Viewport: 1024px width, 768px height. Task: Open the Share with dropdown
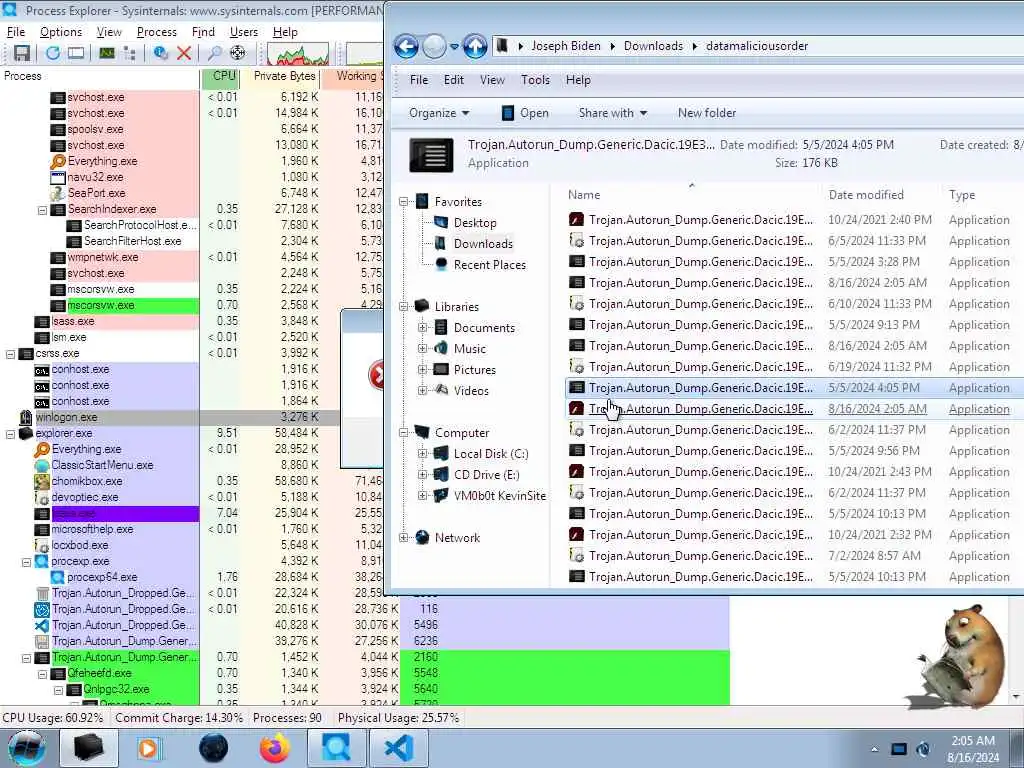[613, 113]
